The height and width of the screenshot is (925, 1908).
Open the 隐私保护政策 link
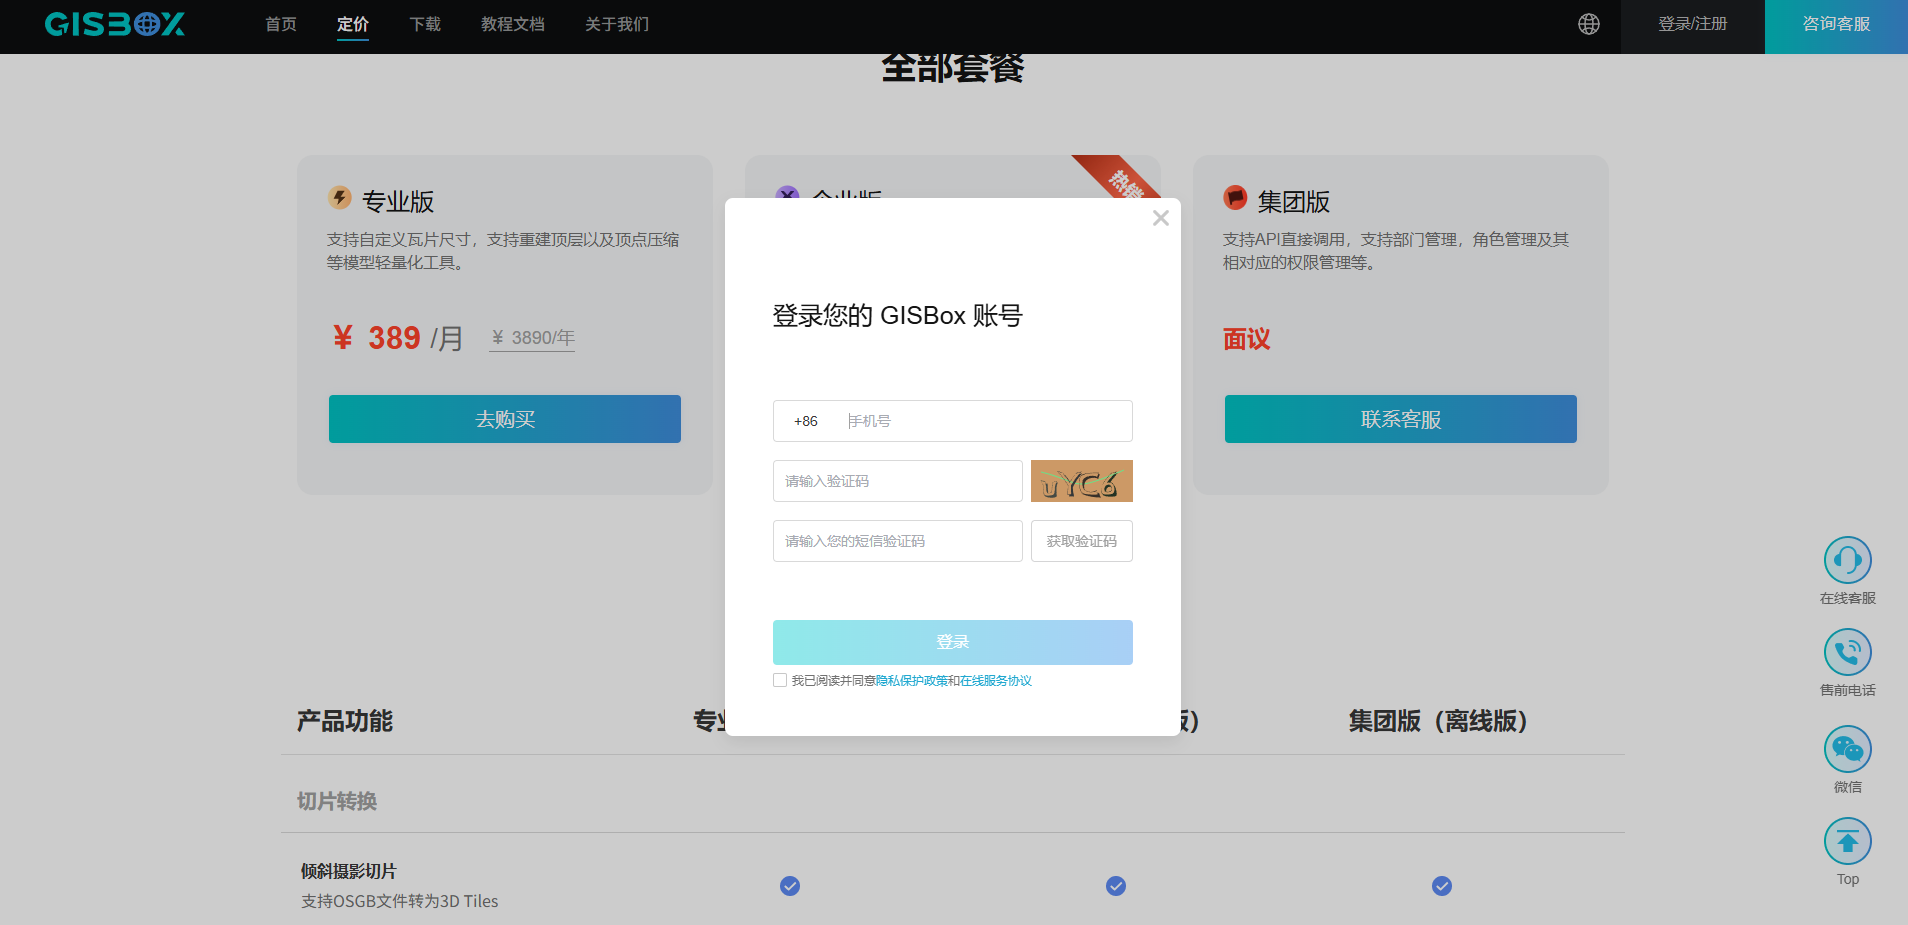click(x=911, y=680)
